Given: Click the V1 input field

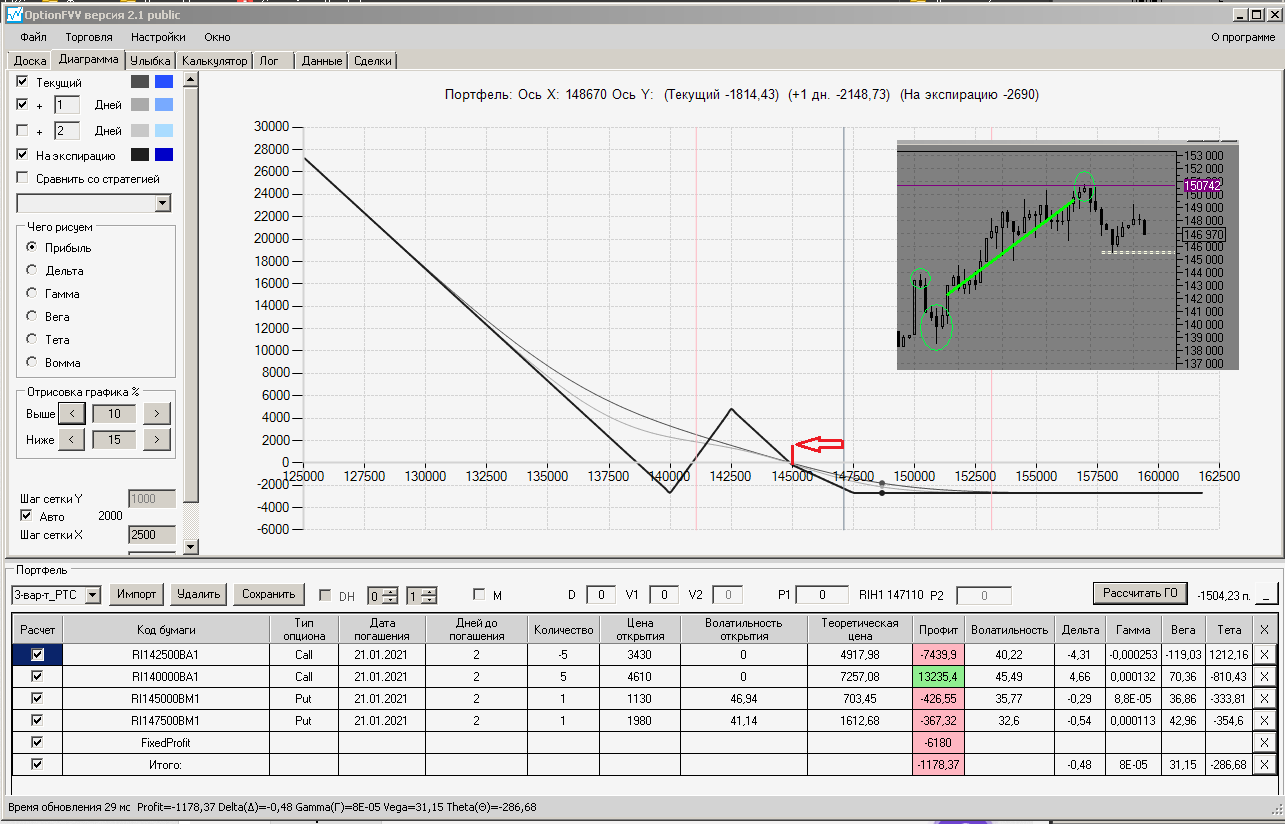Looking at the screenshot, I should coord(663,595).
